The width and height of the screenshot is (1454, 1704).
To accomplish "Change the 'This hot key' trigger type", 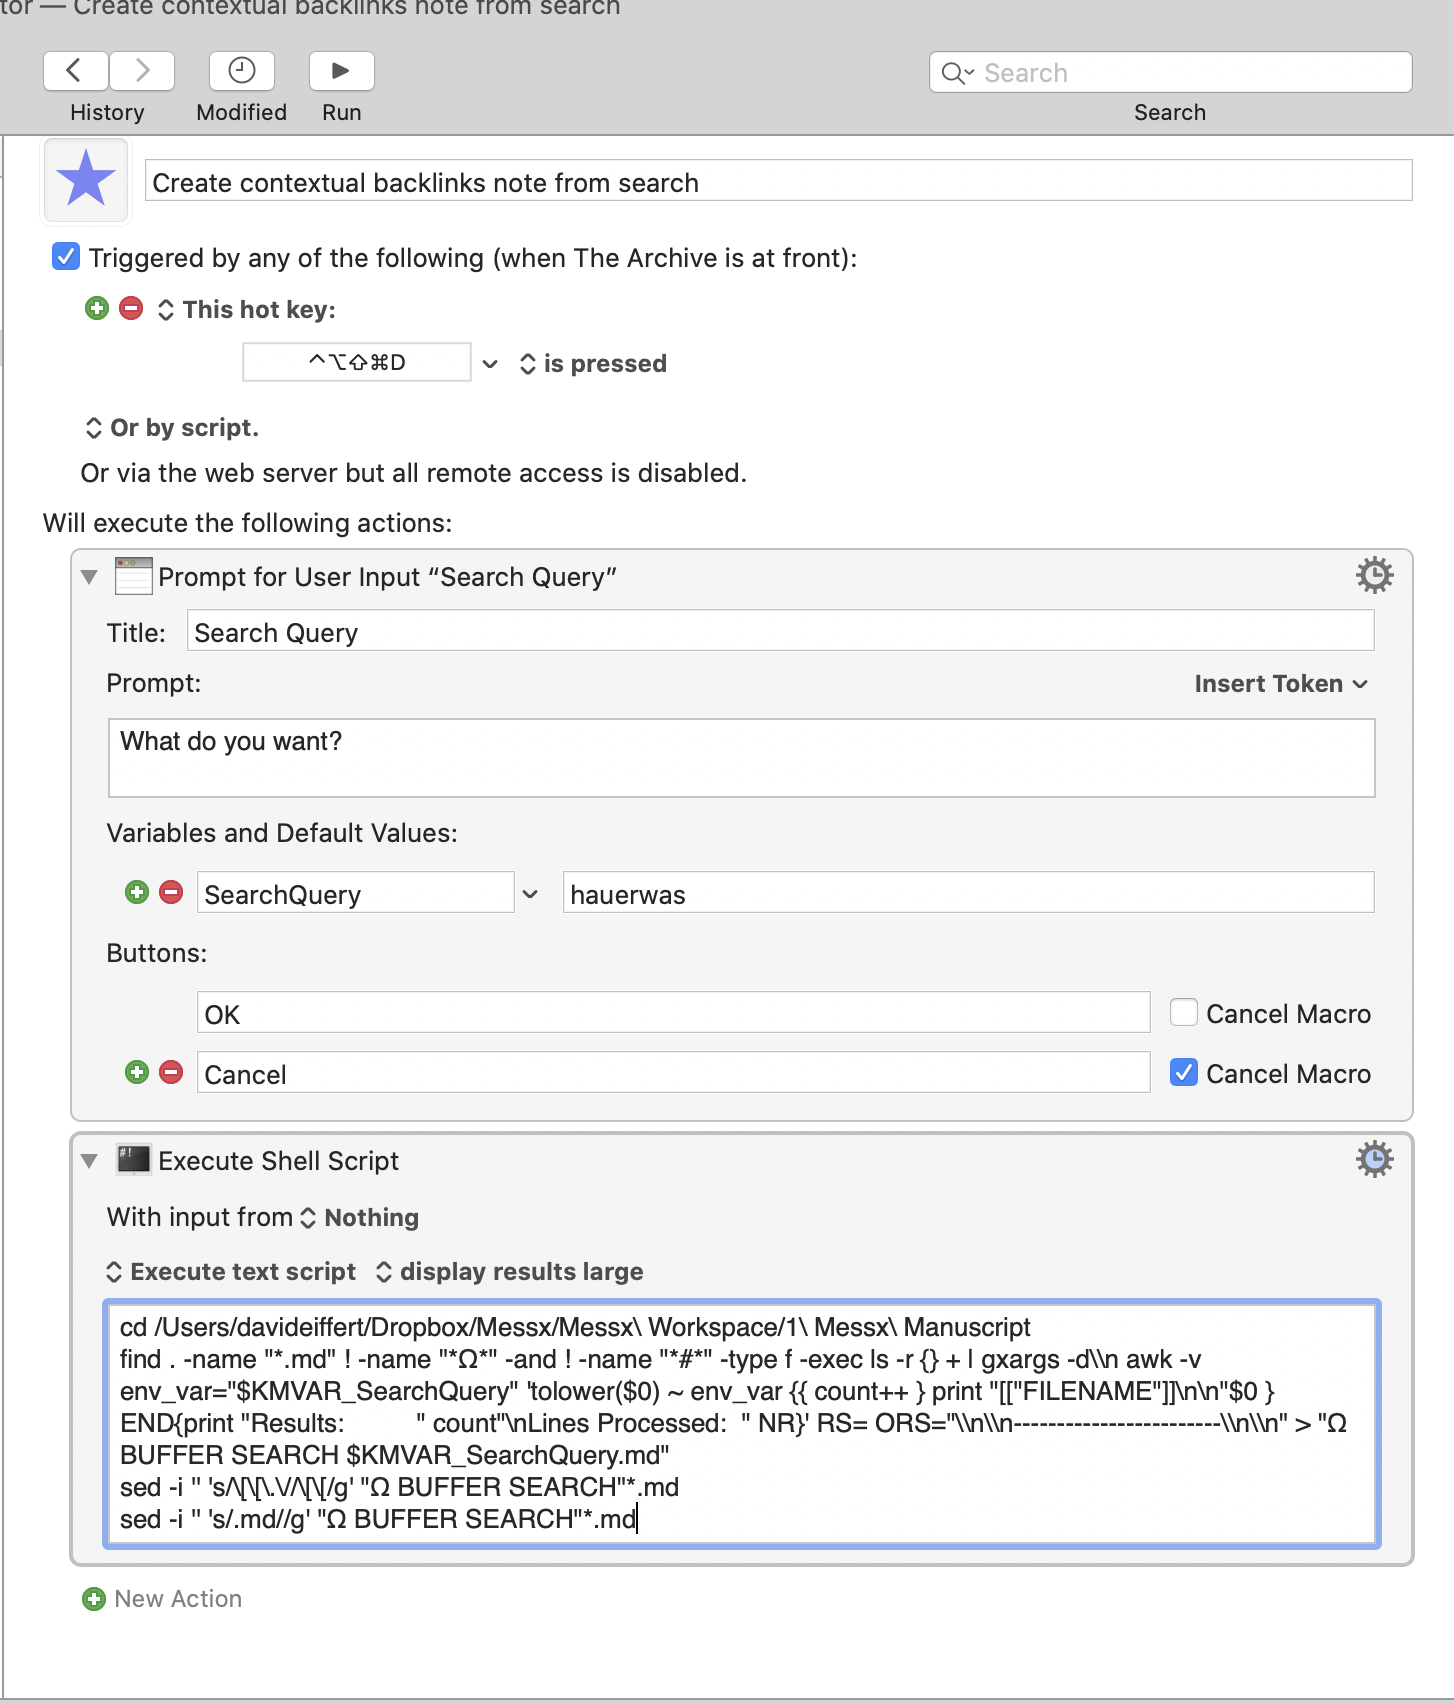I will 246,310.
